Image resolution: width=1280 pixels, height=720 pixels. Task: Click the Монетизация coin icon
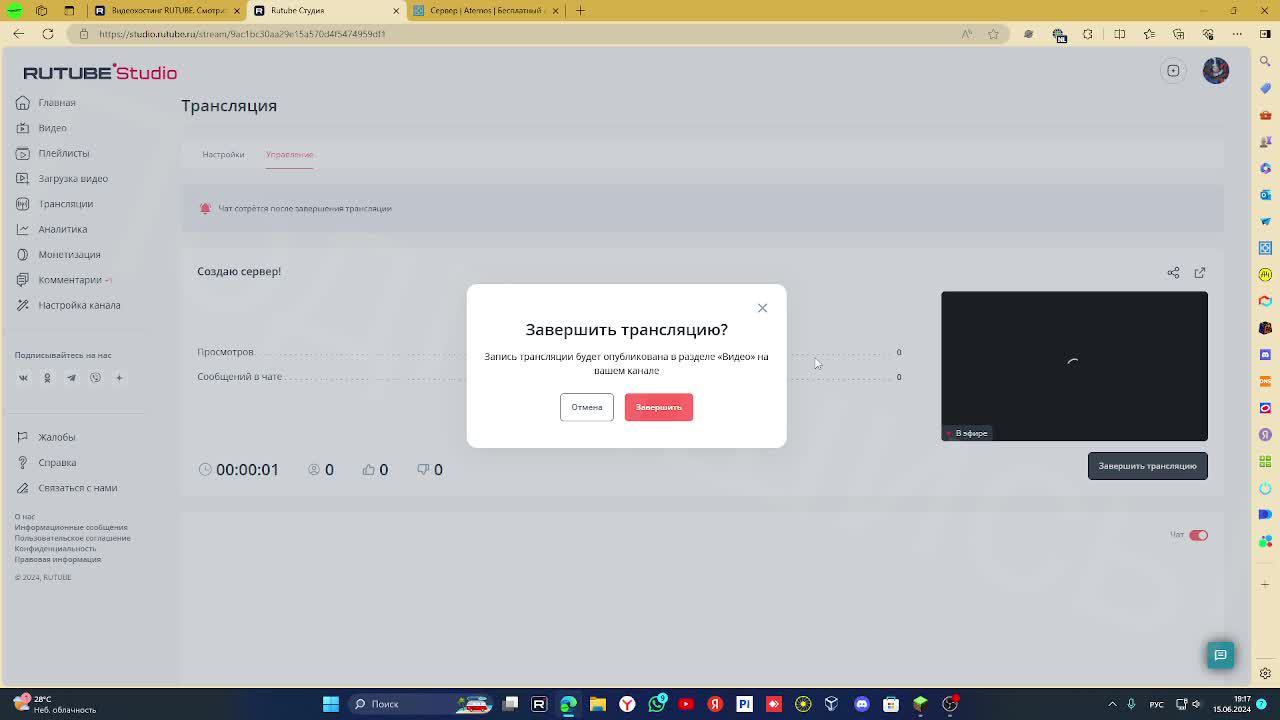click(x=22, y=254)
